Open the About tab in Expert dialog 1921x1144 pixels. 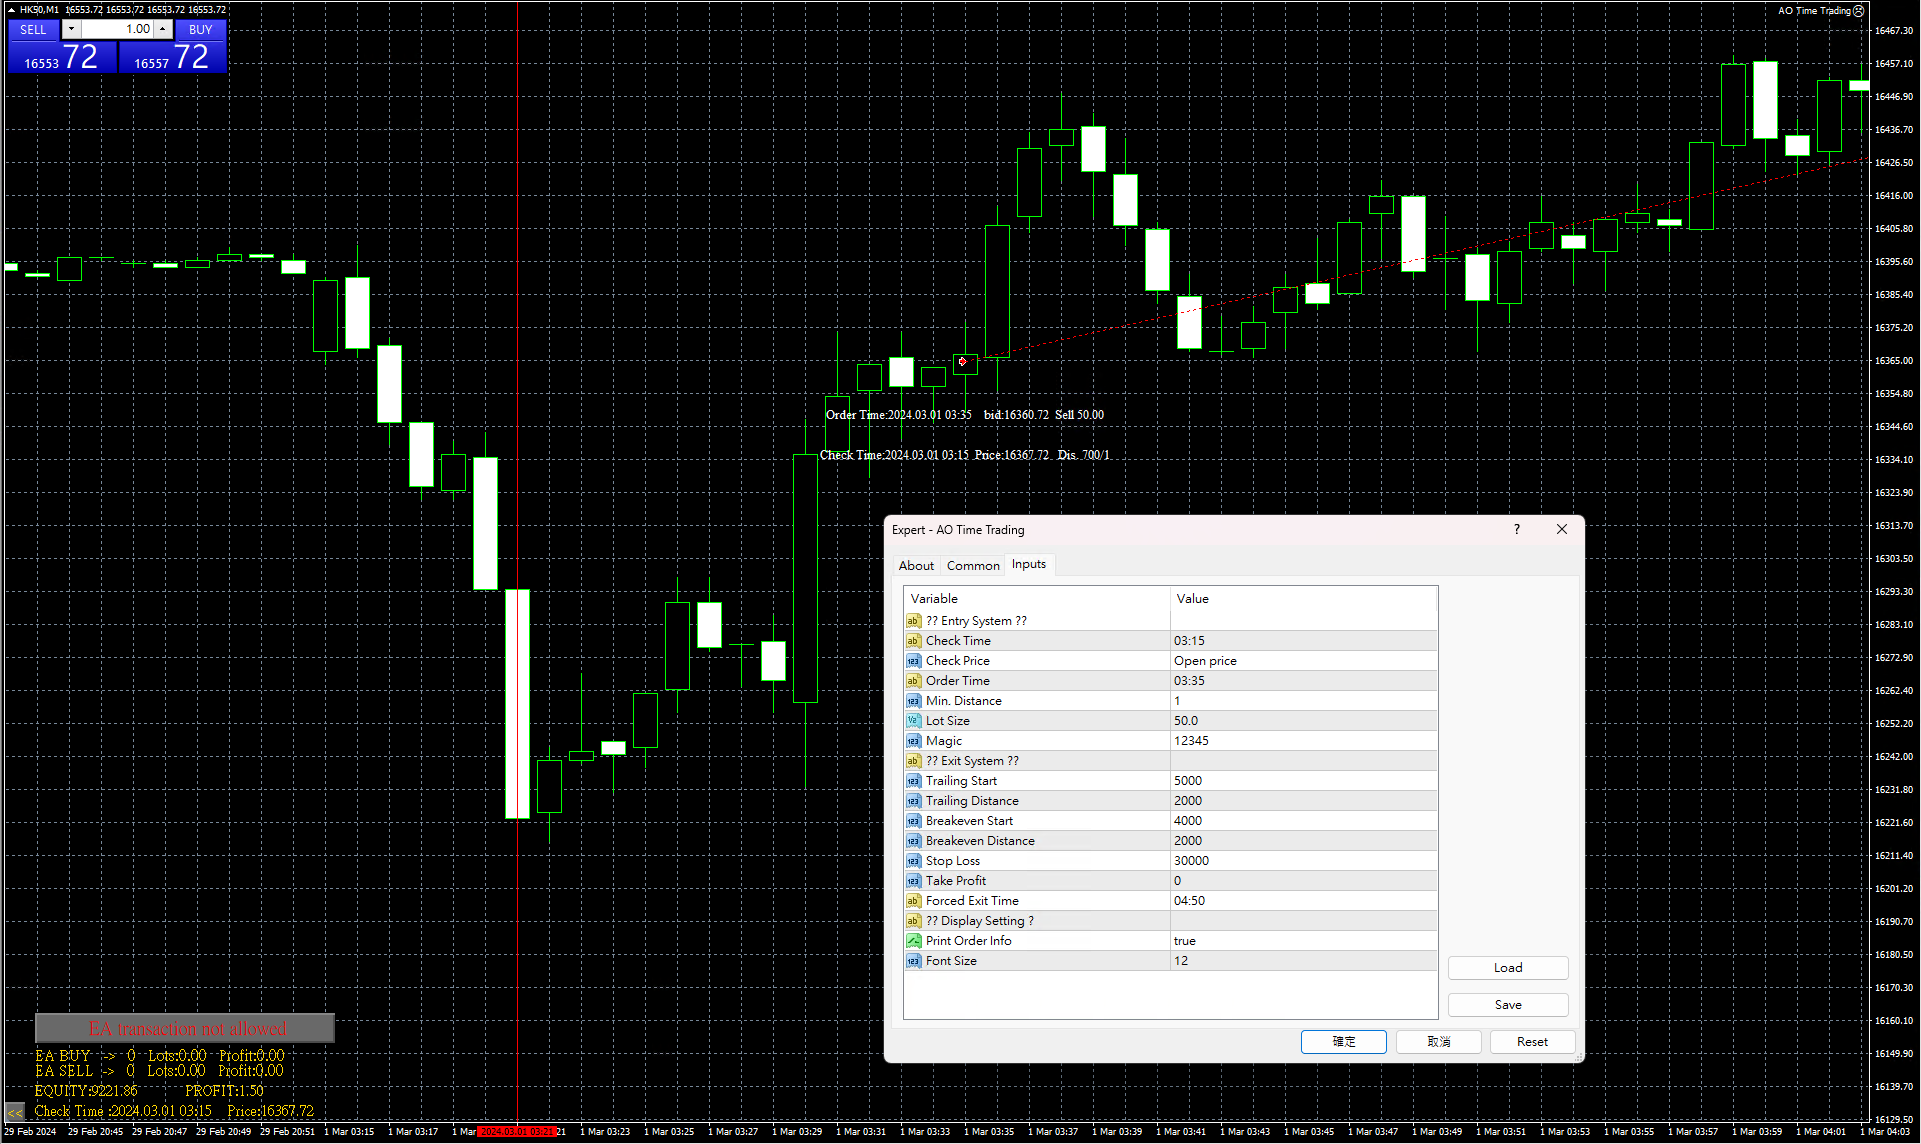tap(916, 565)
